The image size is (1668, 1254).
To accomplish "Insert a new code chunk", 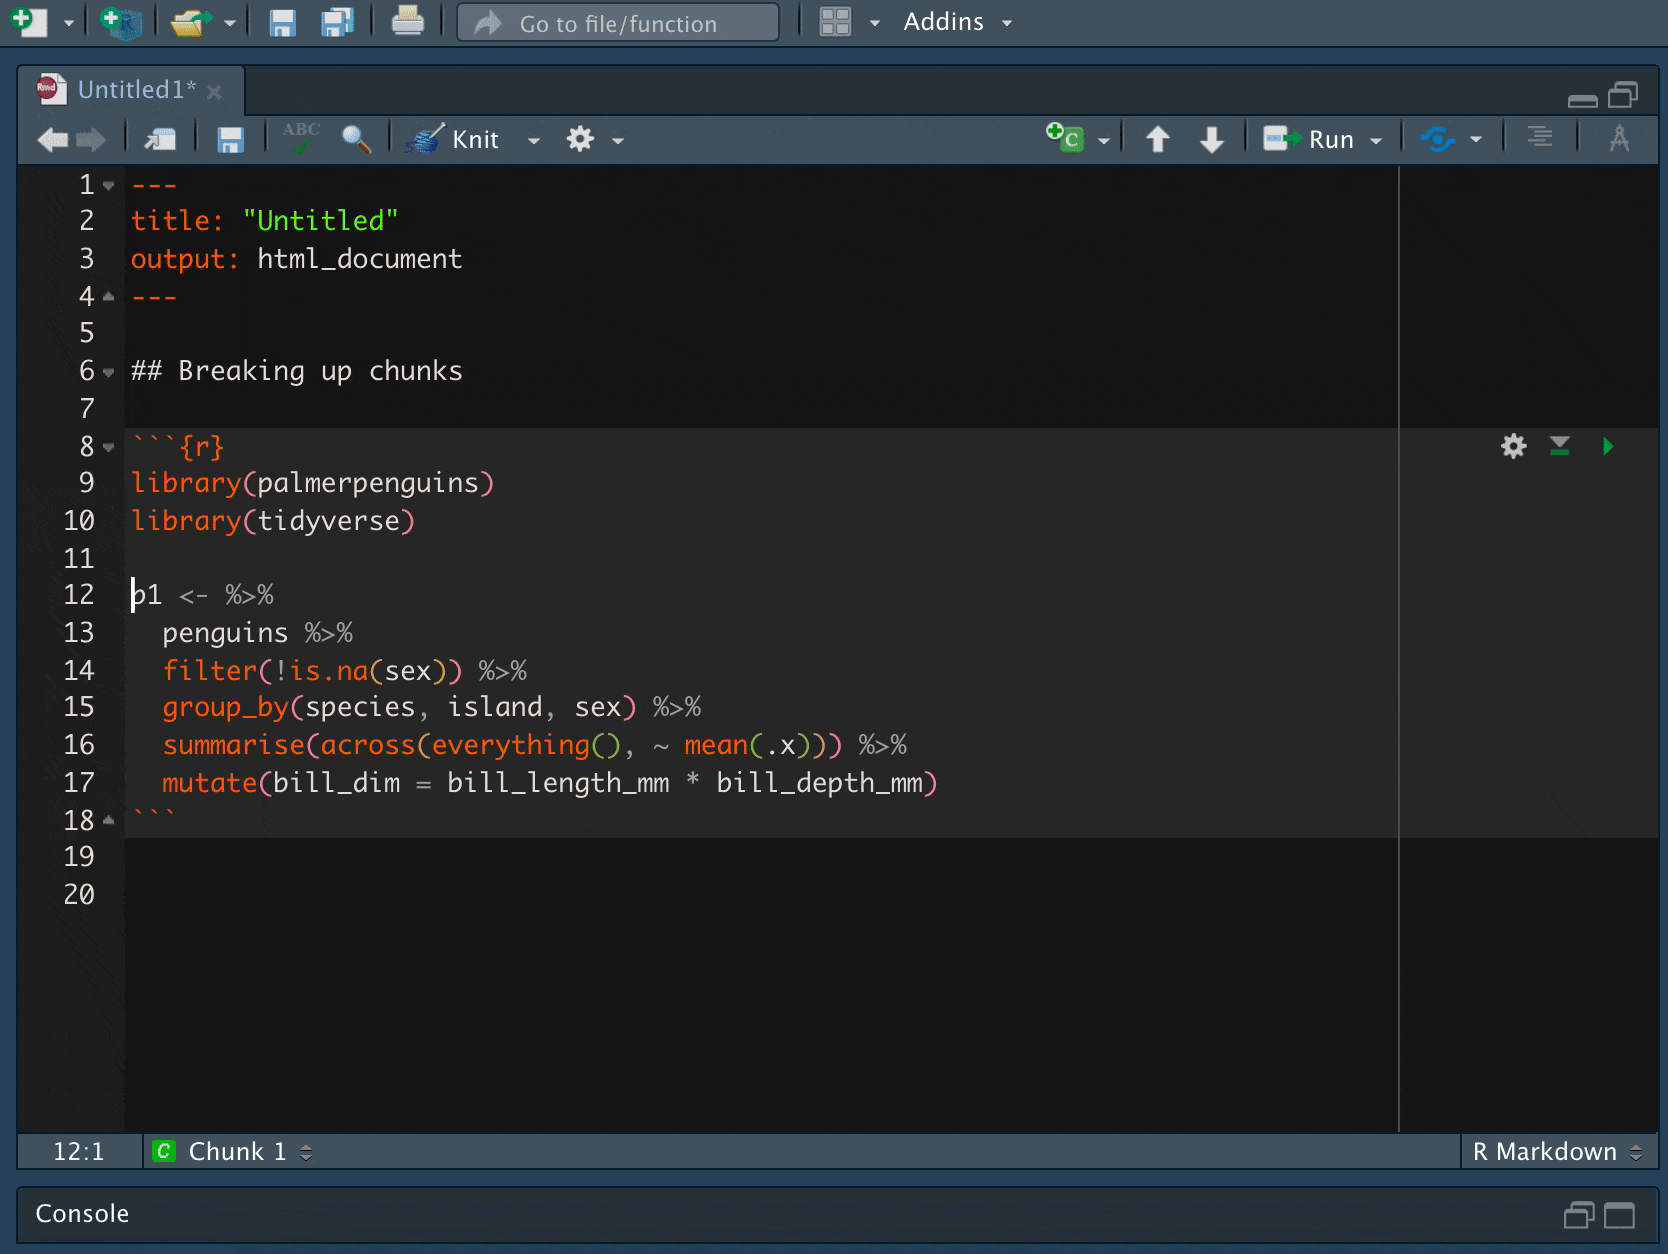I will coord(1066,138).
